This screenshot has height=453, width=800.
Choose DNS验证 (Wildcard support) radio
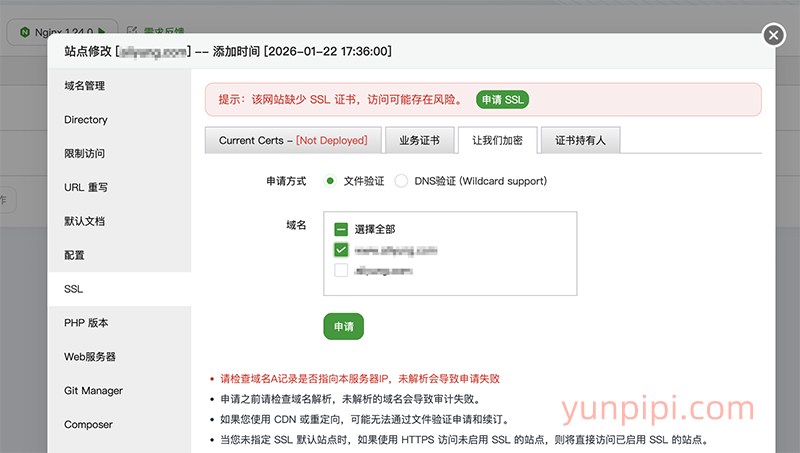tap(402, 182)
